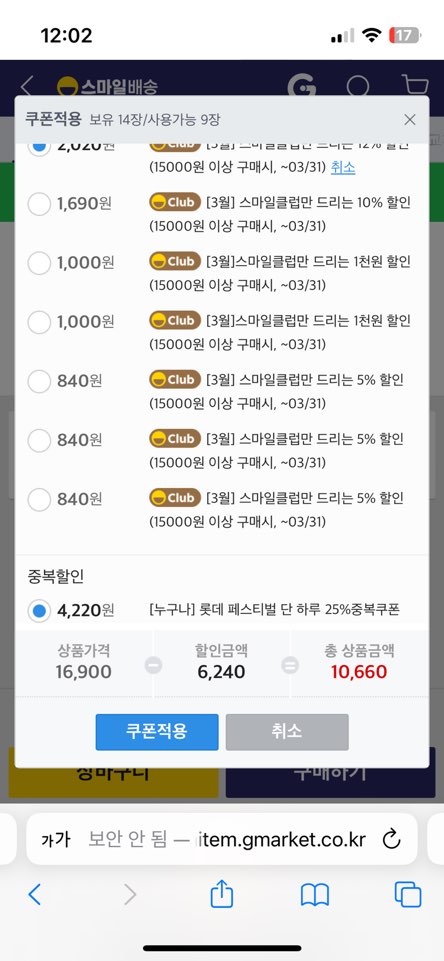Screen dimensions: 444x961
Task: Apply coupons with the 쿠폰적용 button
Action: [157, 732]
